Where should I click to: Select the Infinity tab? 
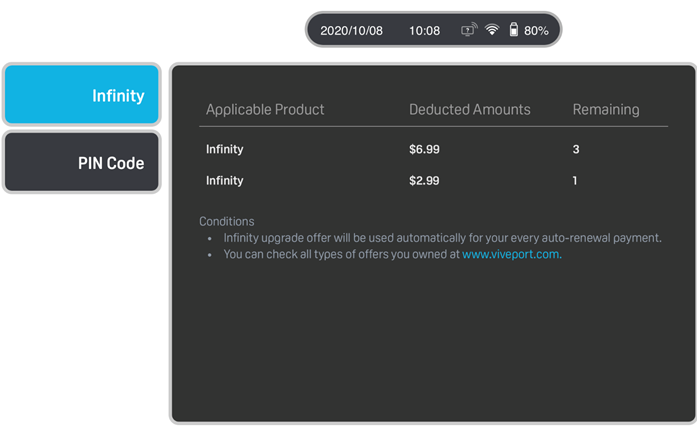click(x=81, y=95)
